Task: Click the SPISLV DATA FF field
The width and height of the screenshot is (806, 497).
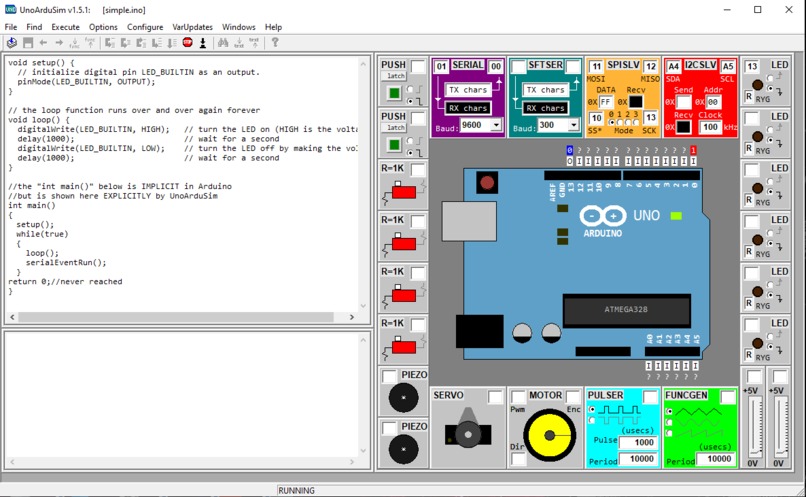Action: pyautogui.click(x=606, y=102)
